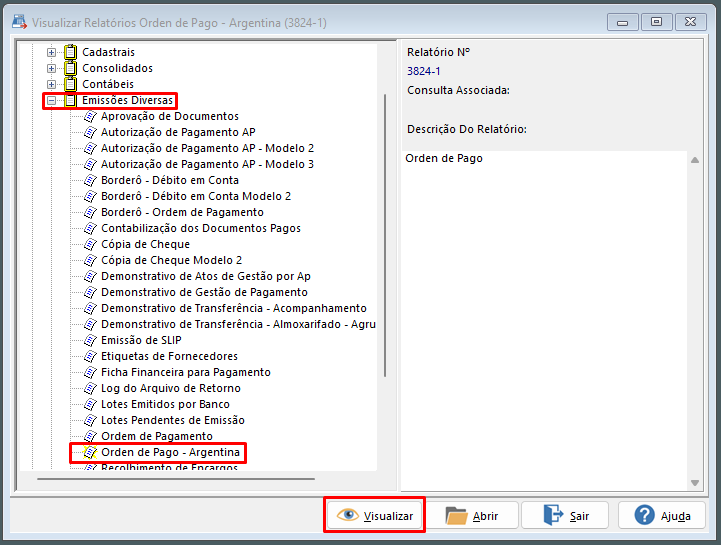Select Cópia de Cheque report
Image resolution: width=721 pixels, height=545 pixels.
[145, 244]
